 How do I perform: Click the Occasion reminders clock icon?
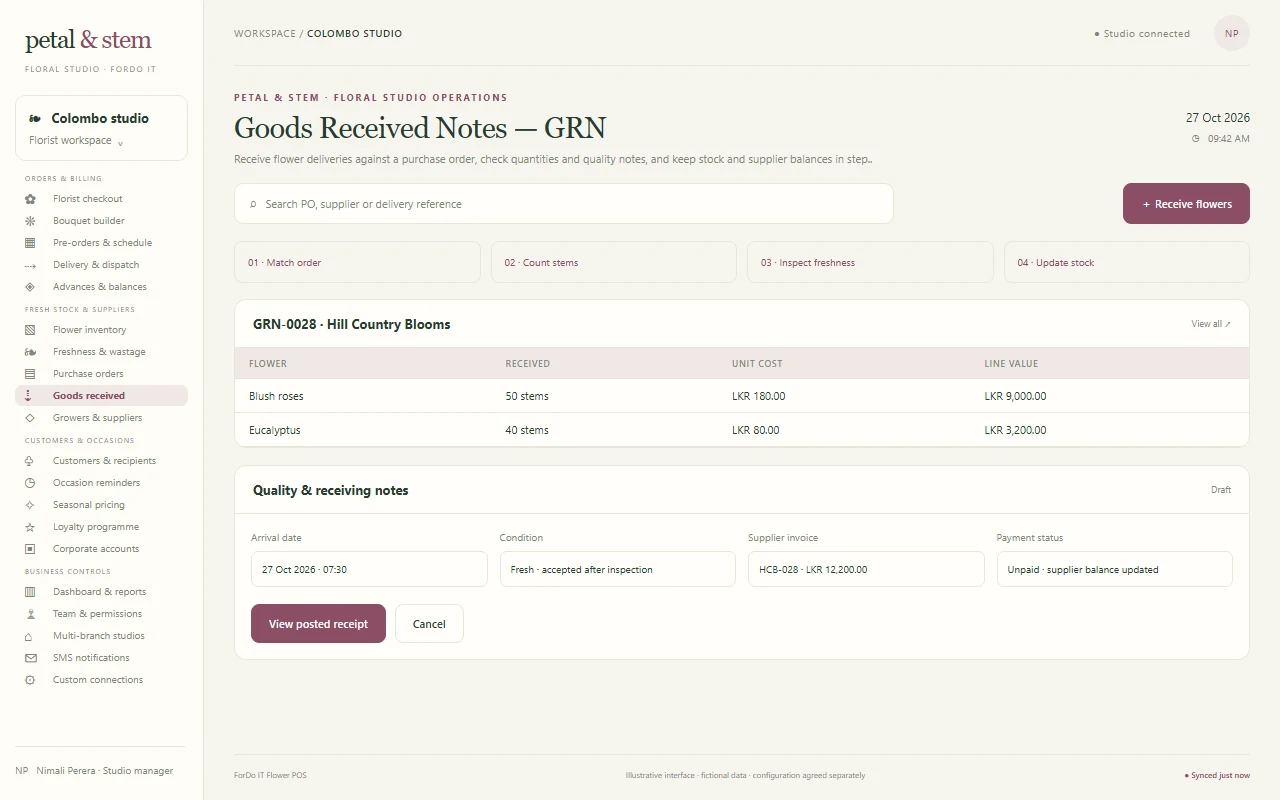30,483
